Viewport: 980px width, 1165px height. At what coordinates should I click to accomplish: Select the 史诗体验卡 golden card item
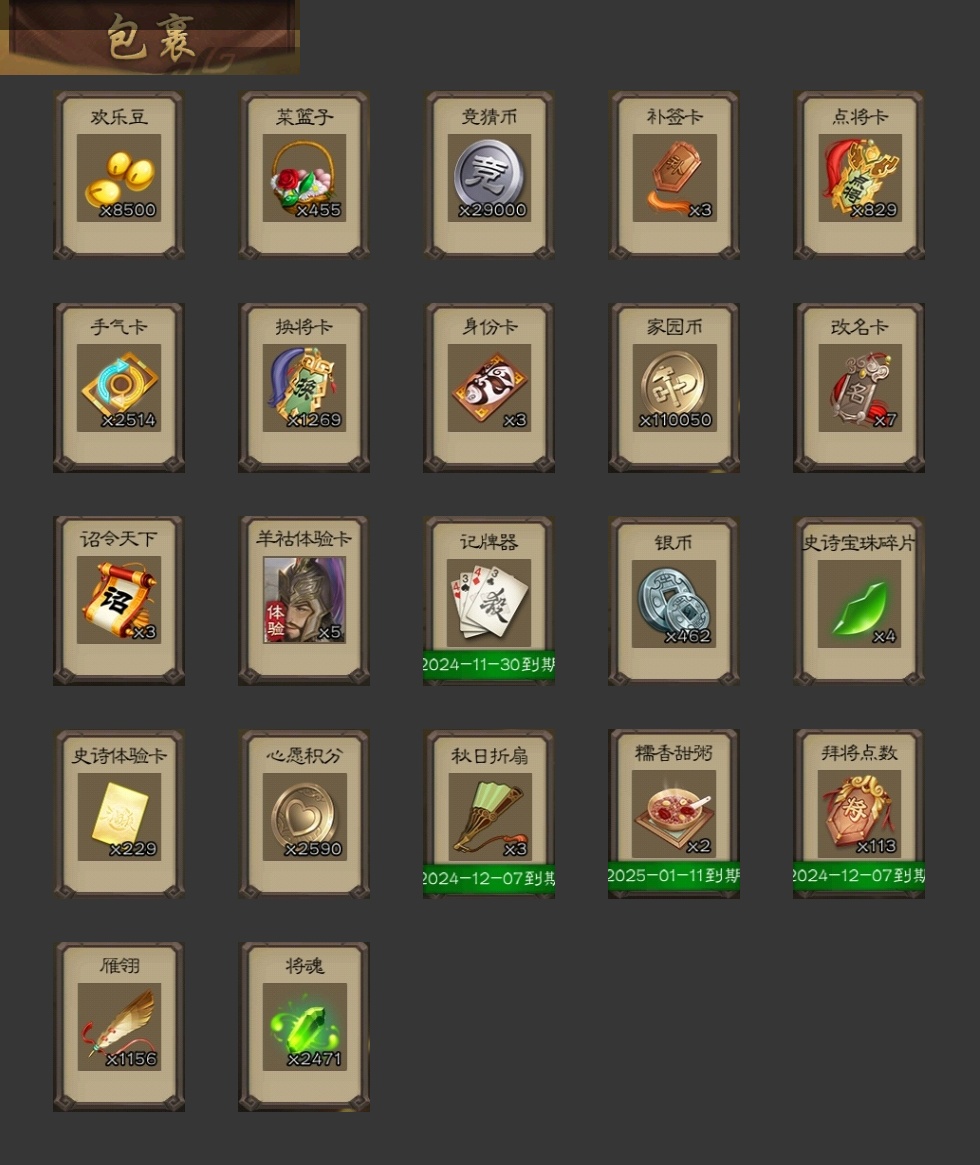point(119,814)
